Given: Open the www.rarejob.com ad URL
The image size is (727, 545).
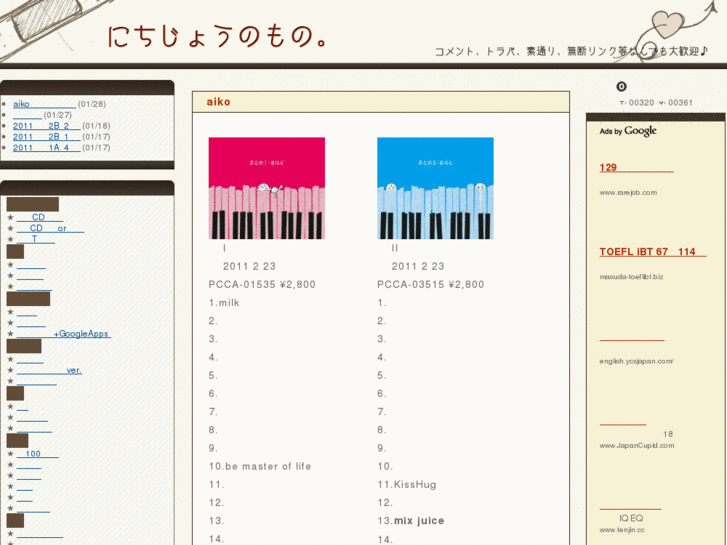Looking at the screenshot, I should pyautogui.click(x=628, y=192).
